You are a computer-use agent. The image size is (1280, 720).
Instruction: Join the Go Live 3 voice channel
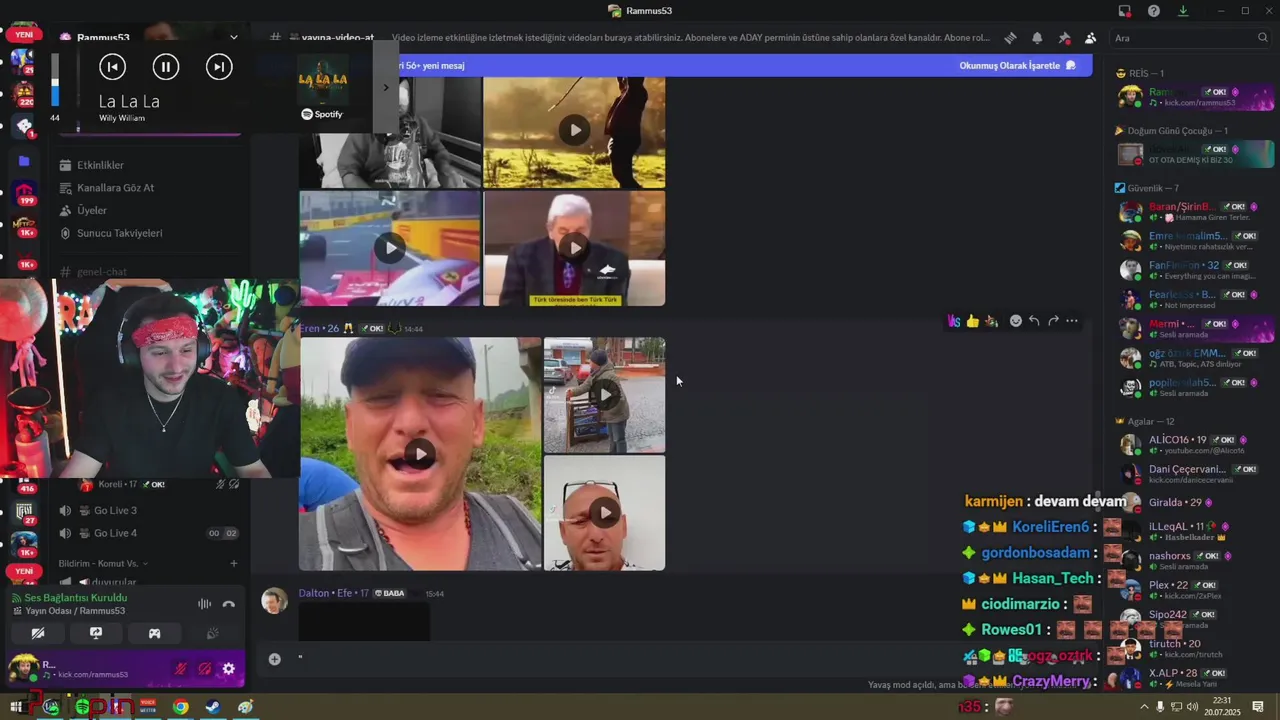[x=115, y=511]
